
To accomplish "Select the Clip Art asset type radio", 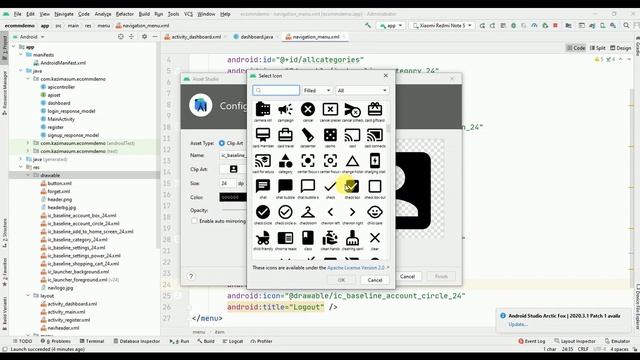I will pos(222,143).
